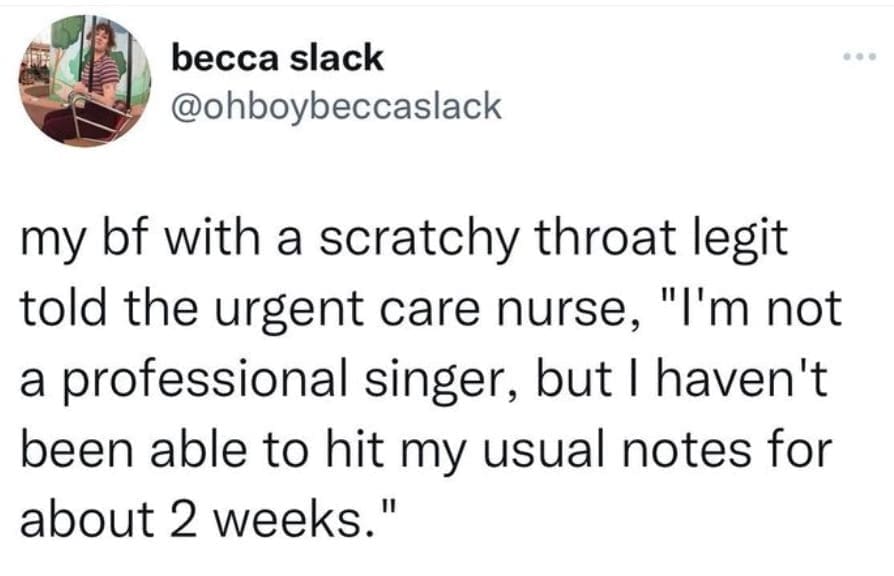Click becca slack's profile picture
Viewport: 894px width, 576px height.
85,82
